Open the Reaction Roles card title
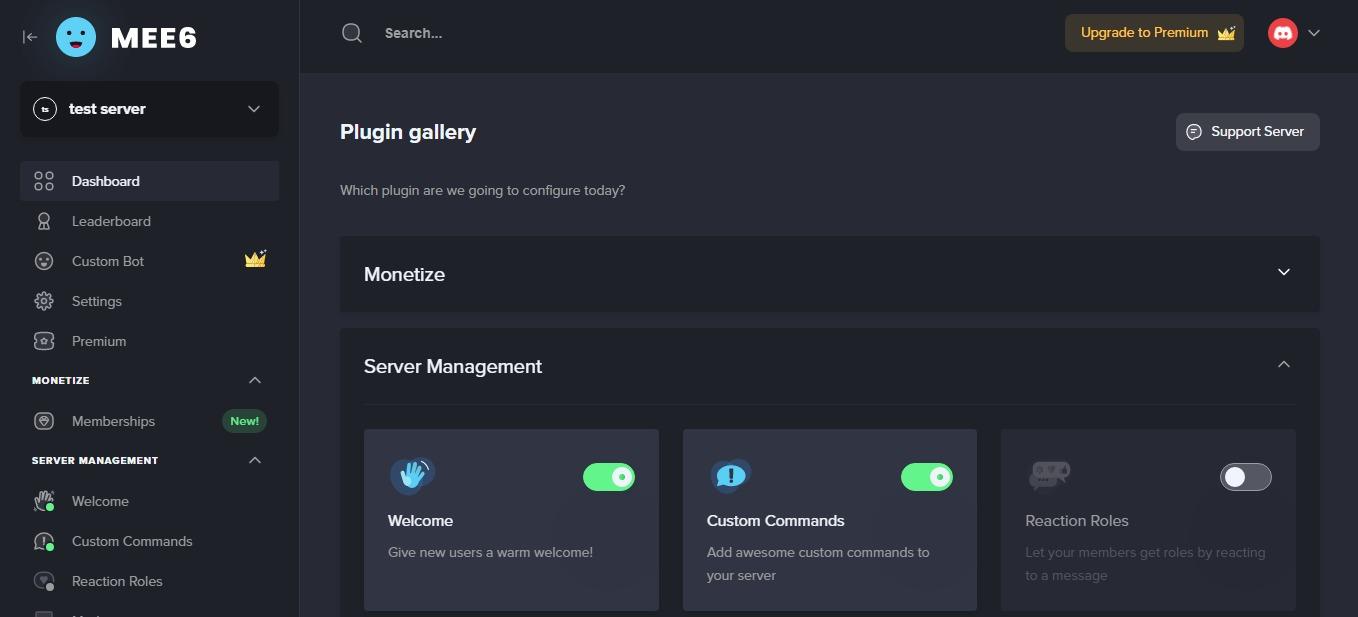 (1077, 521)
